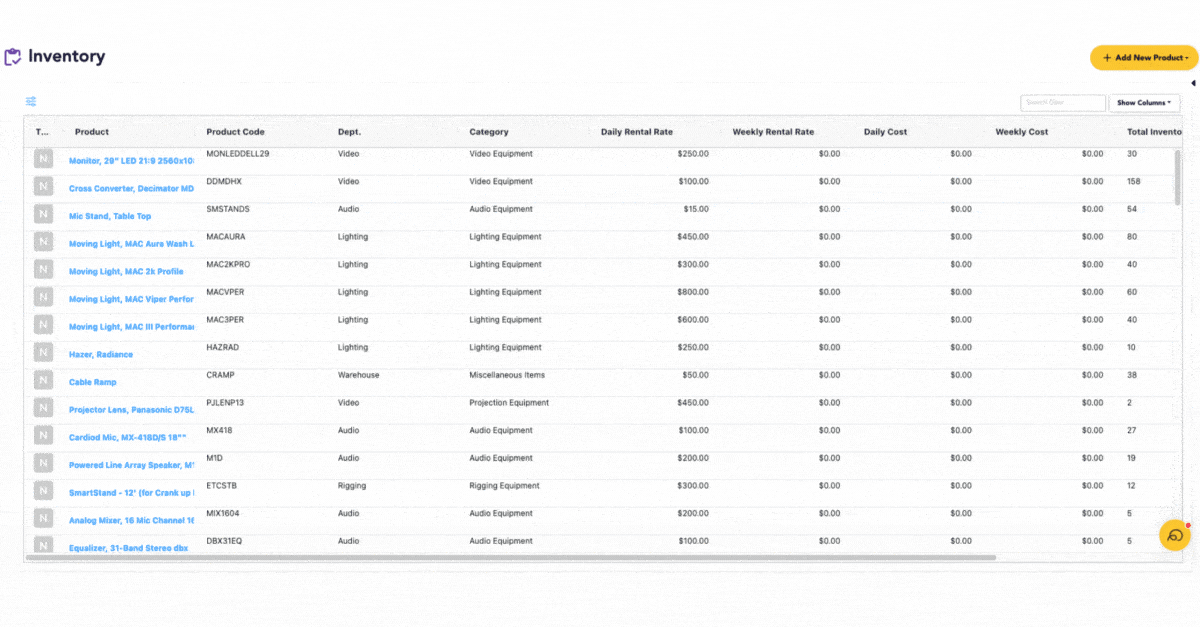1200x627 pixels.
Task: Collapse the side panel using the black arrow
Action: (1194, 83)
